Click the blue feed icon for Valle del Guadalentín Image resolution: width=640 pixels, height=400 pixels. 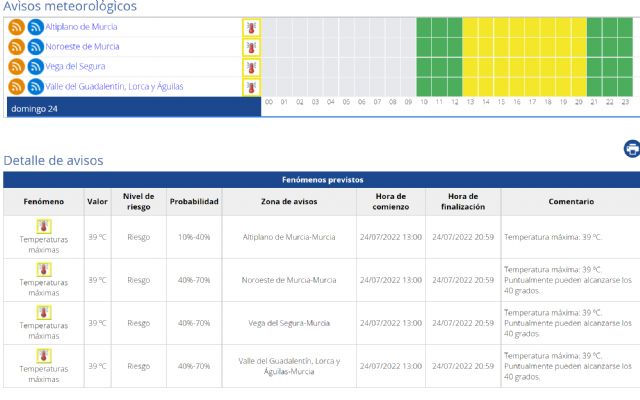click(35, 87)
